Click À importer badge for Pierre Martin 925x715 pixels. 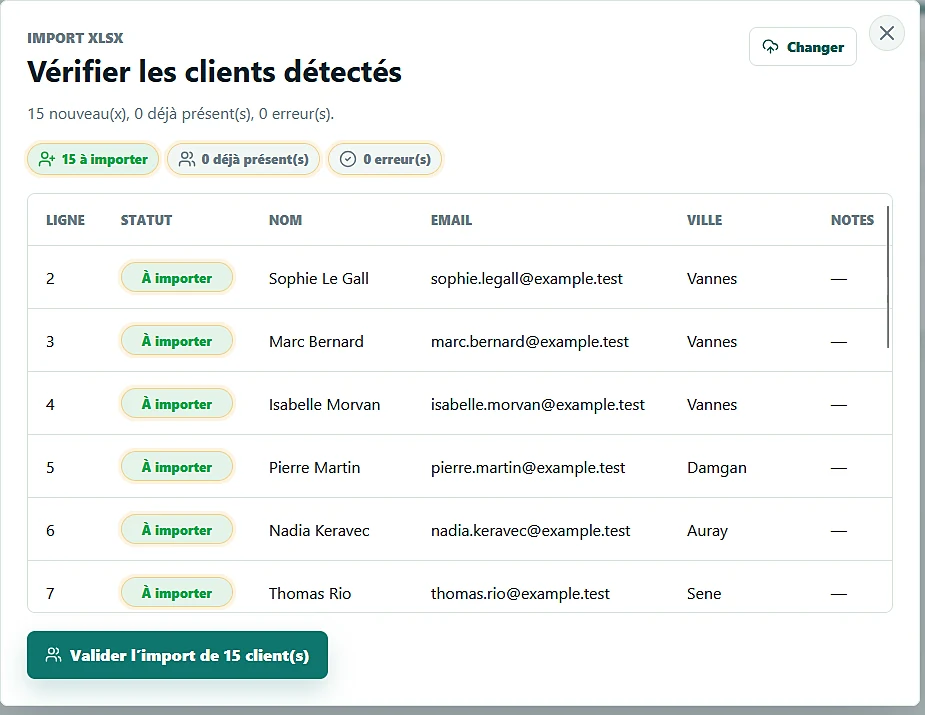176,467
